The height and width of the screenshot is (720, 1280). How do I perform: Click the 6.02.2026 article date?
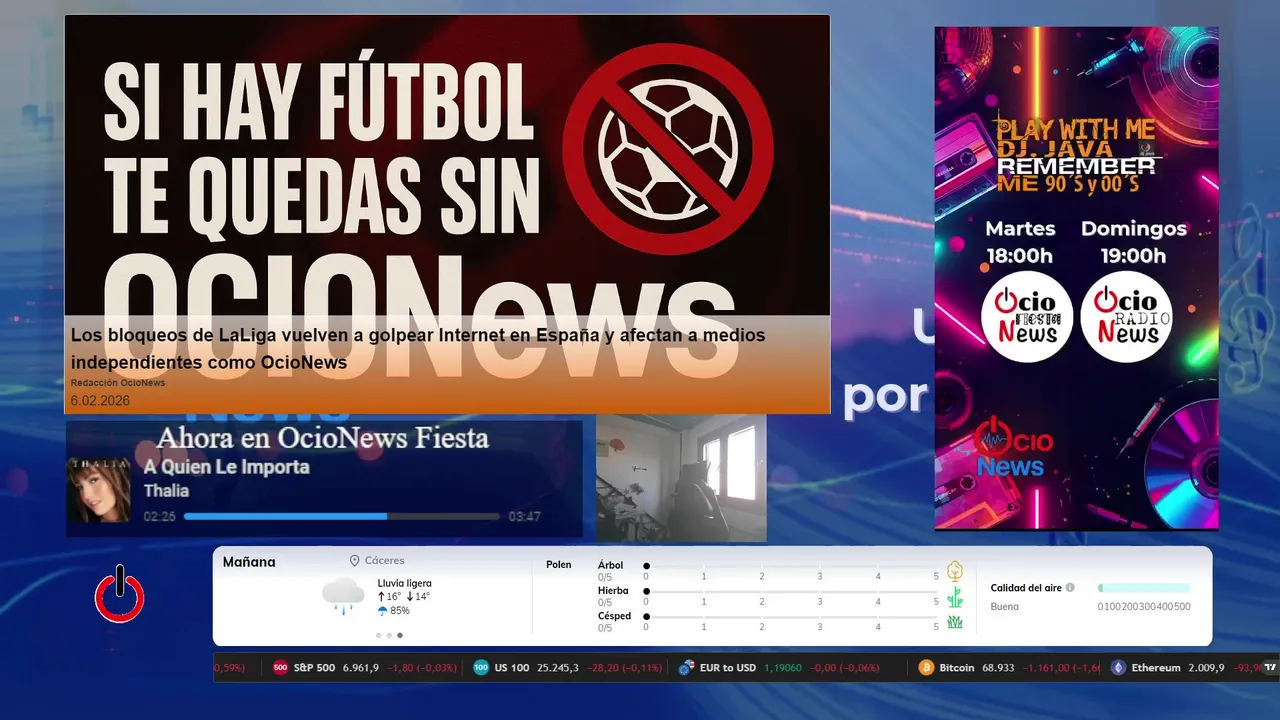click(x=100, y=400)
